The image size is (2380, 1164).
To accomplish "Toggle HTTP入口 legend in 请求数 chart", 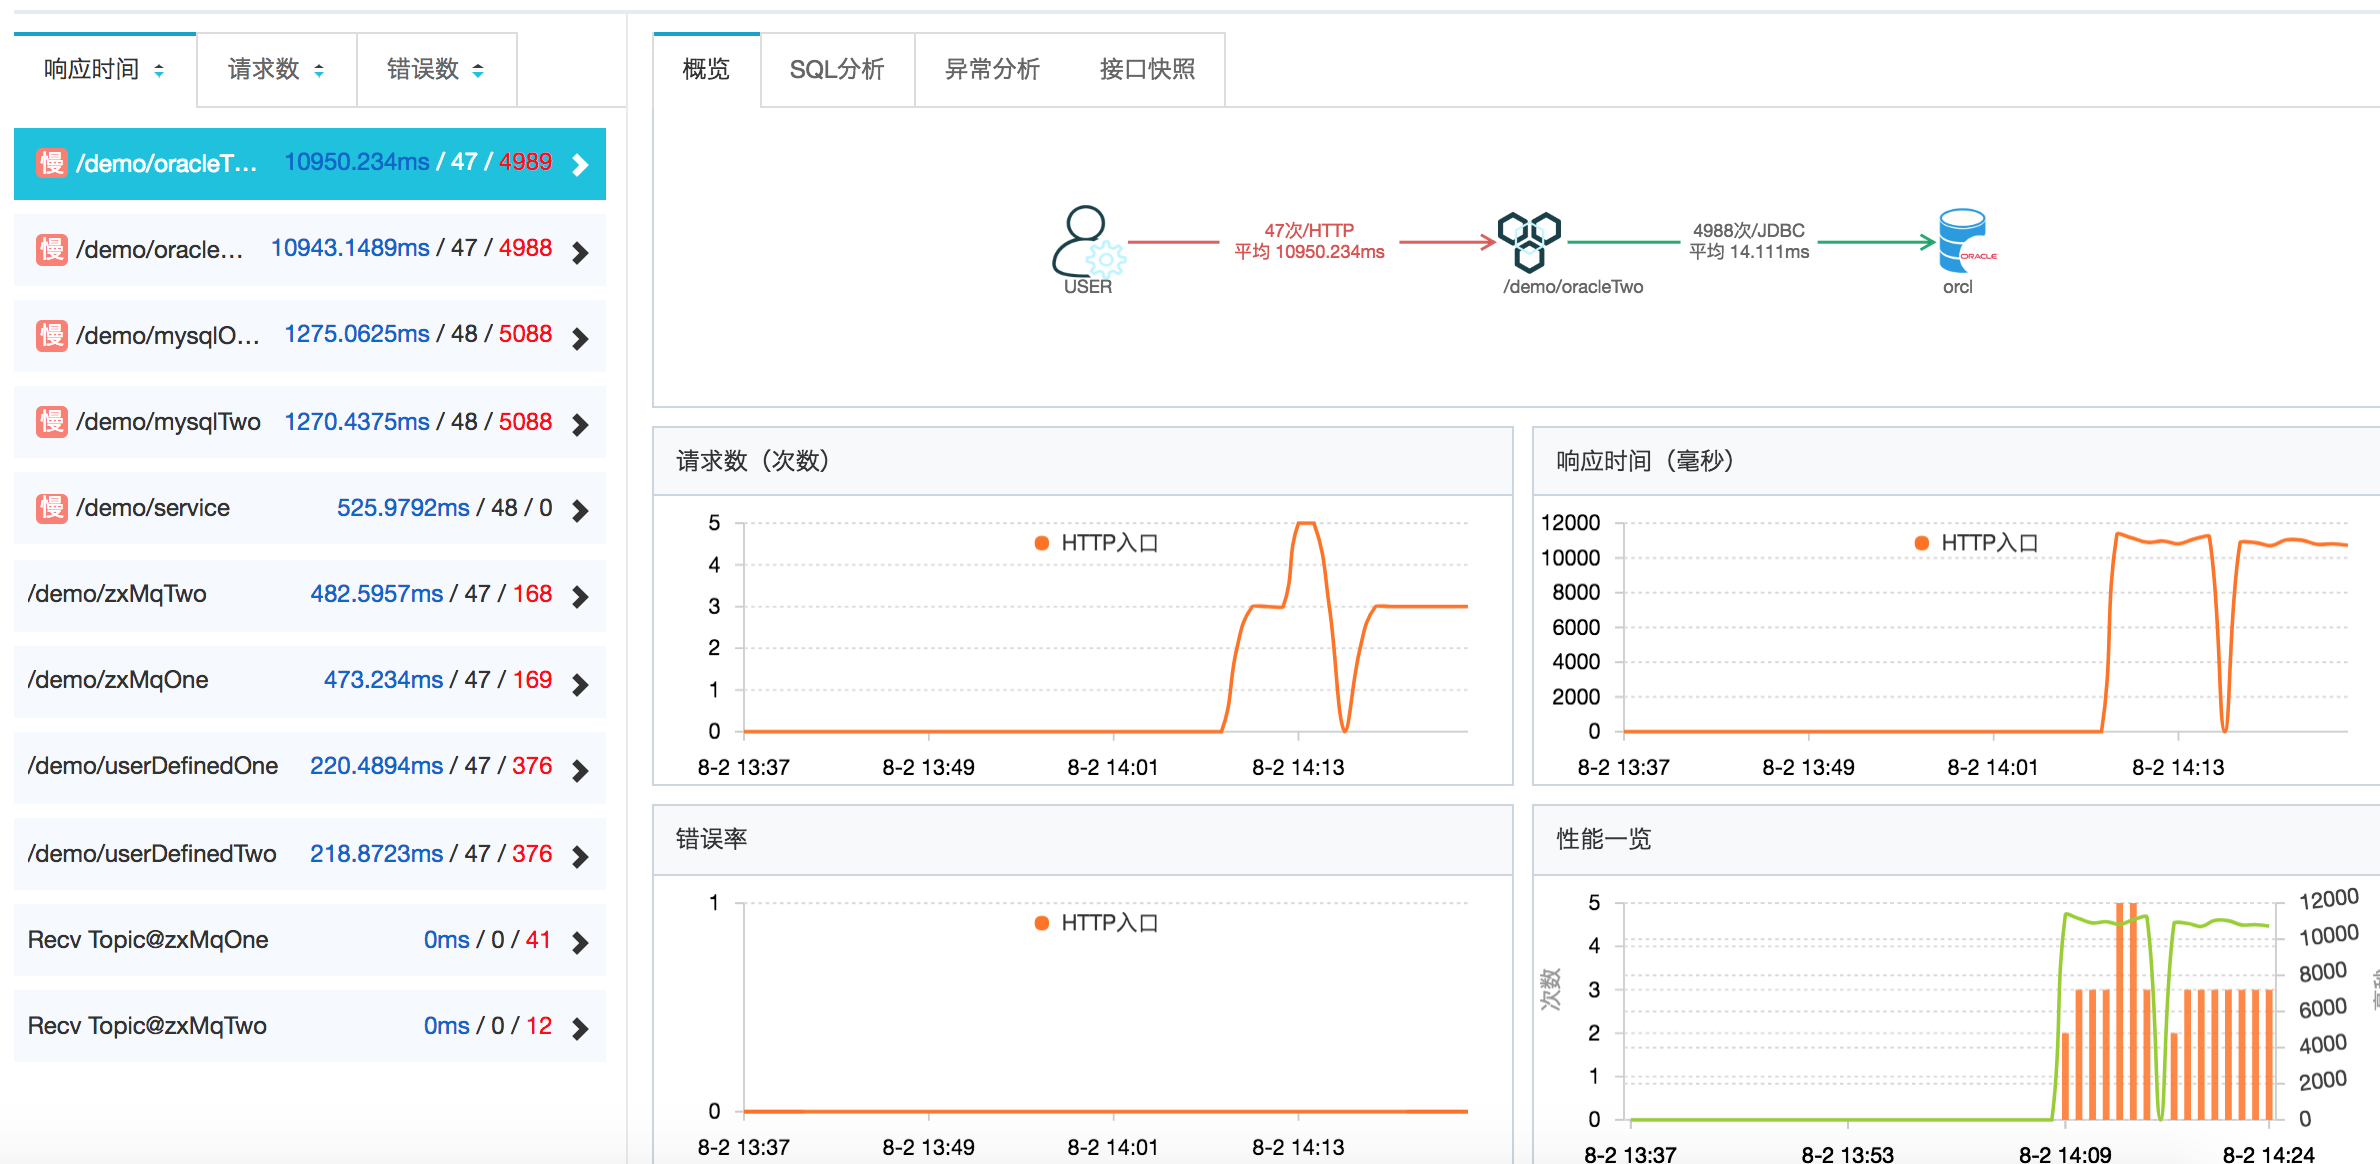I will (x=1096, y=543).
